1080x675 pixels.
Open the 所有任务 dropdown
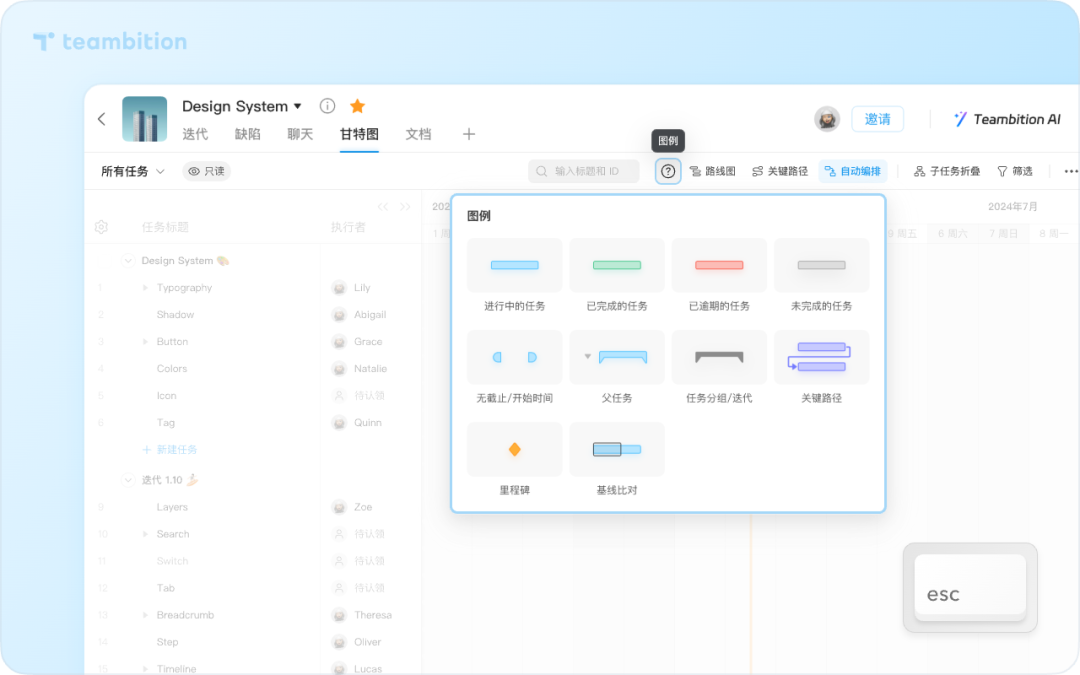click(x=133, y=171)
